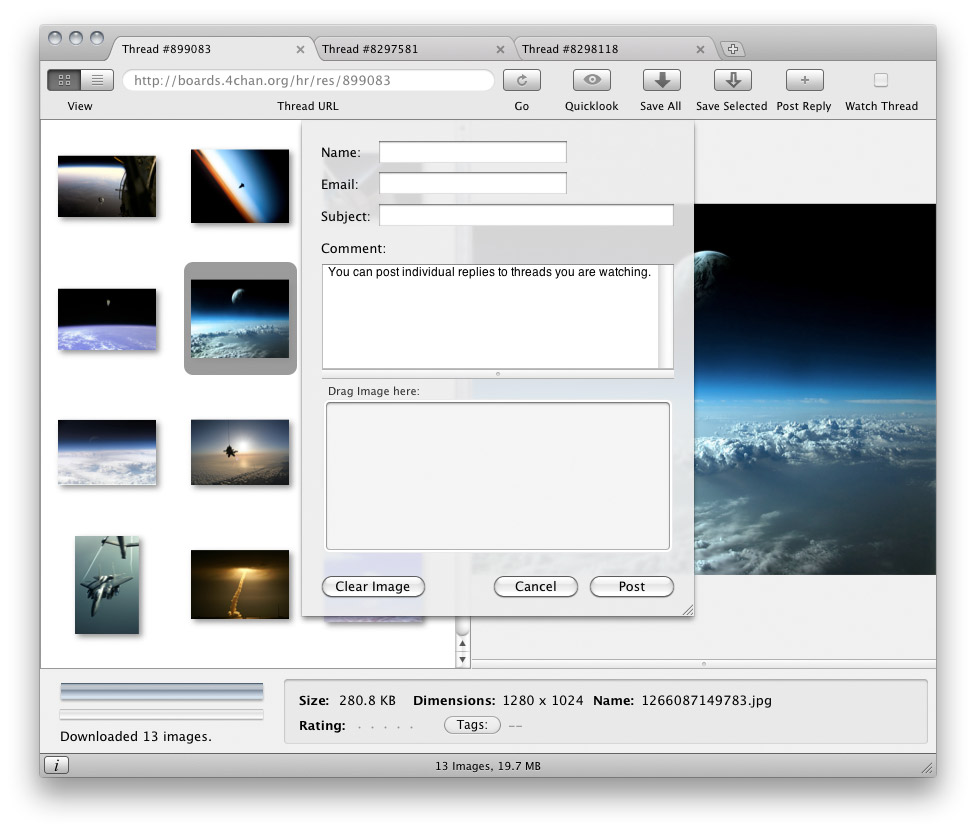Click 'Downloaded 13 images.' status text
The width and height of the screenshot is (976, 832).
click(x=136, y=736)
